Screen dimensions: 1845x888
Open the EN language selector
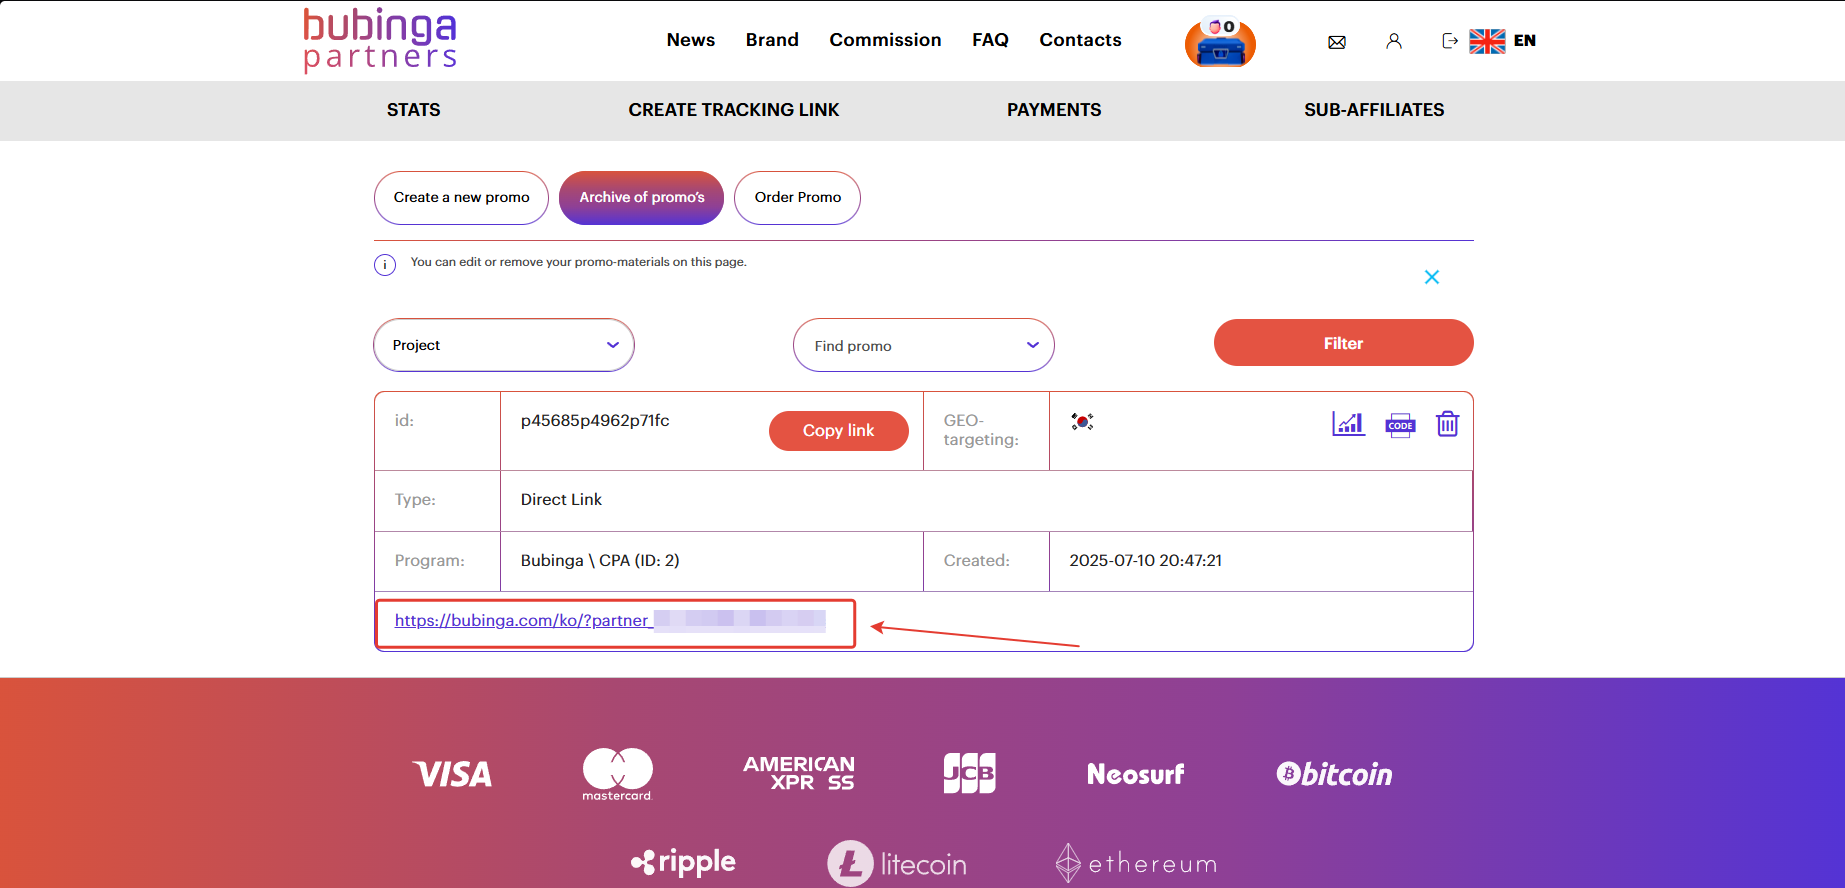tap(1525, 41)
